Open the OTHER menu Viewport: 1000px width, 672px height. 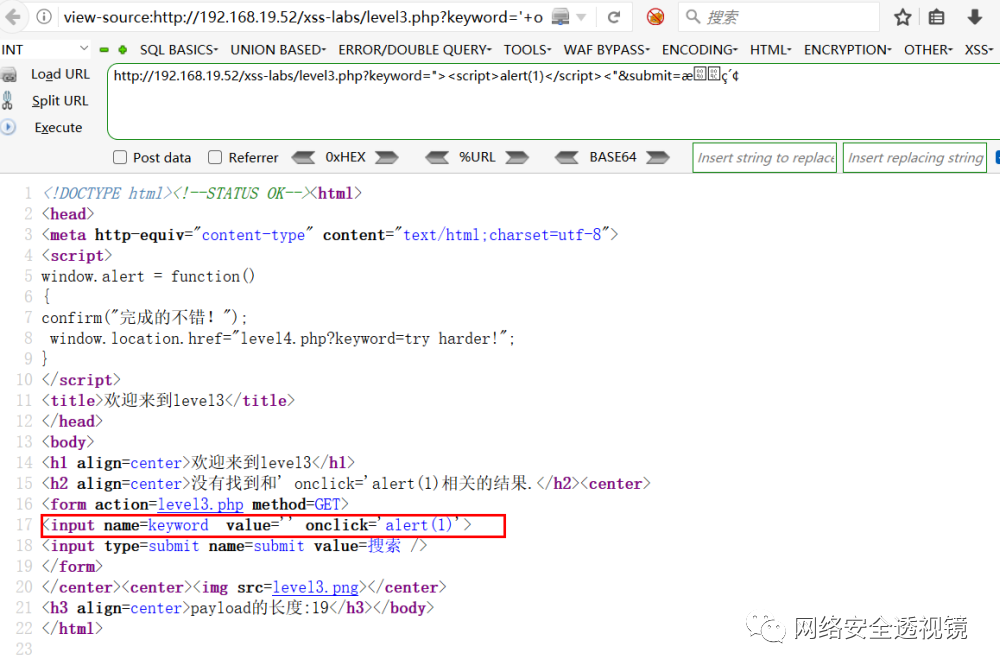click(927, 50)
